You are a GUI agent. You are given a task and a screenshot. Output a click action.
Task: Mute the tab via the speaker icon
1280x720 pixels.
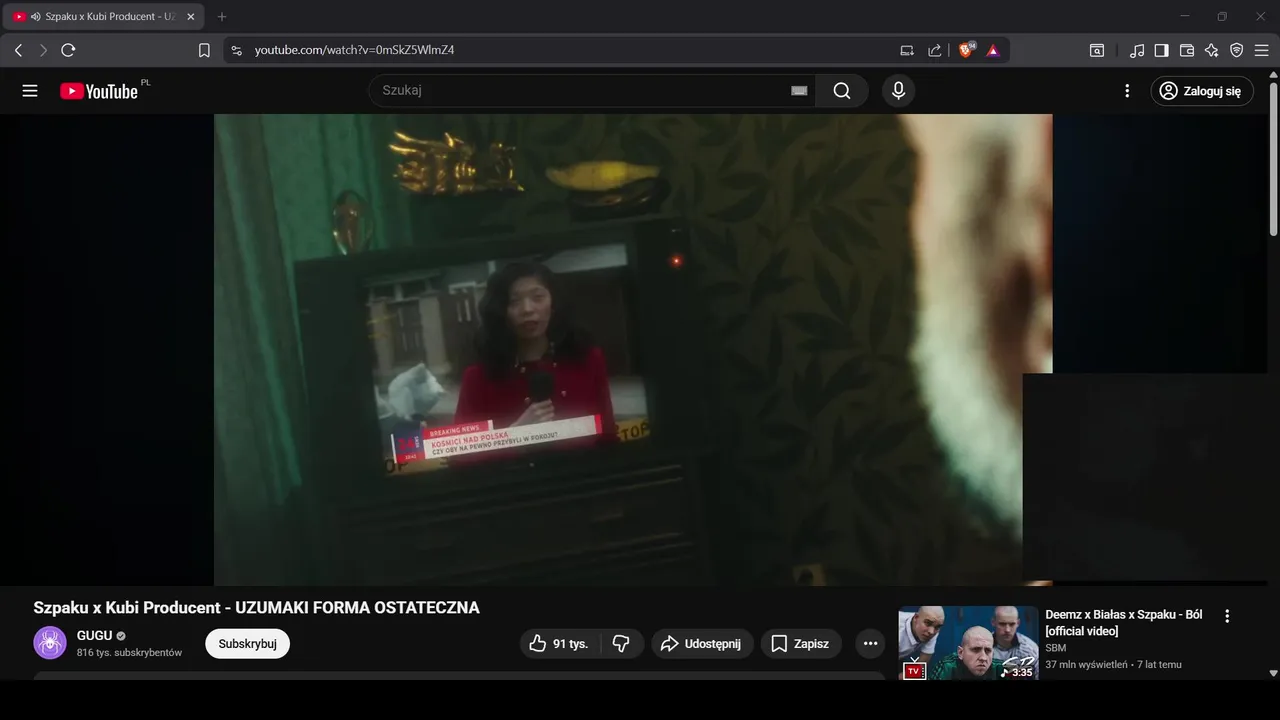pyautogui.click(x=35, y=17)
